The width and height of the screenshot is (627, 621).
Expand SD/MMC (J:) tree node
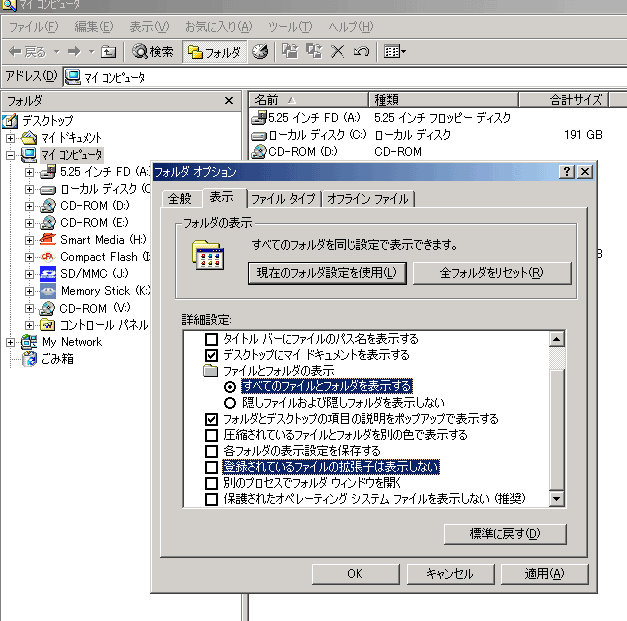click(29, 274)
